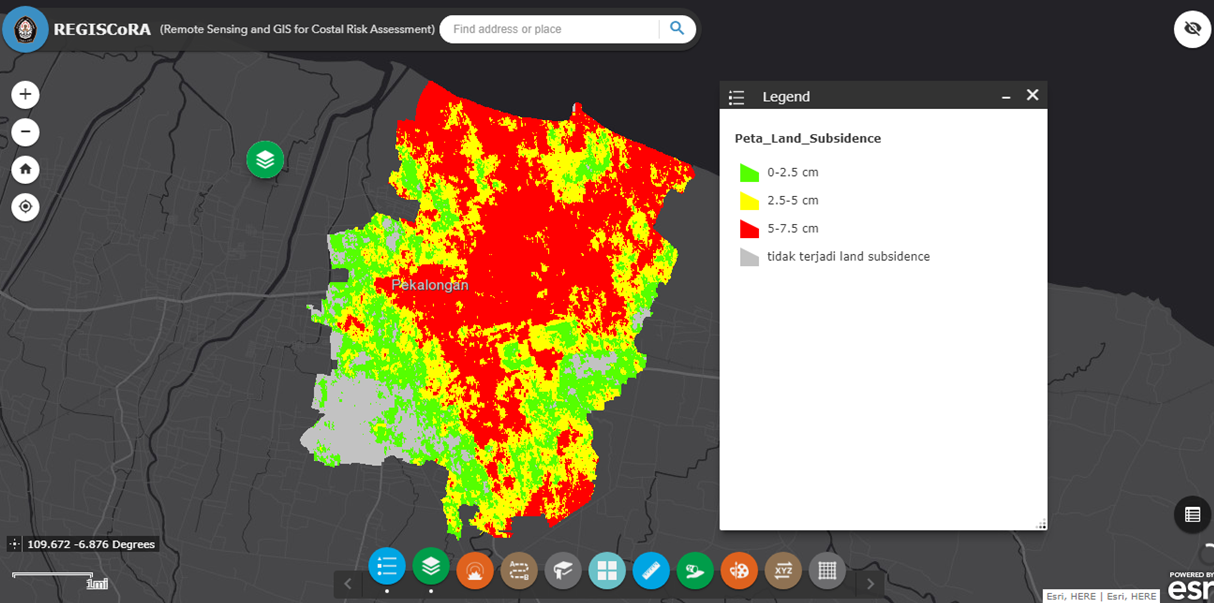Click the gray no-subsidence legend swatch
The width and height of the screenshot is (1214, 603).
(x=749, y=257)
